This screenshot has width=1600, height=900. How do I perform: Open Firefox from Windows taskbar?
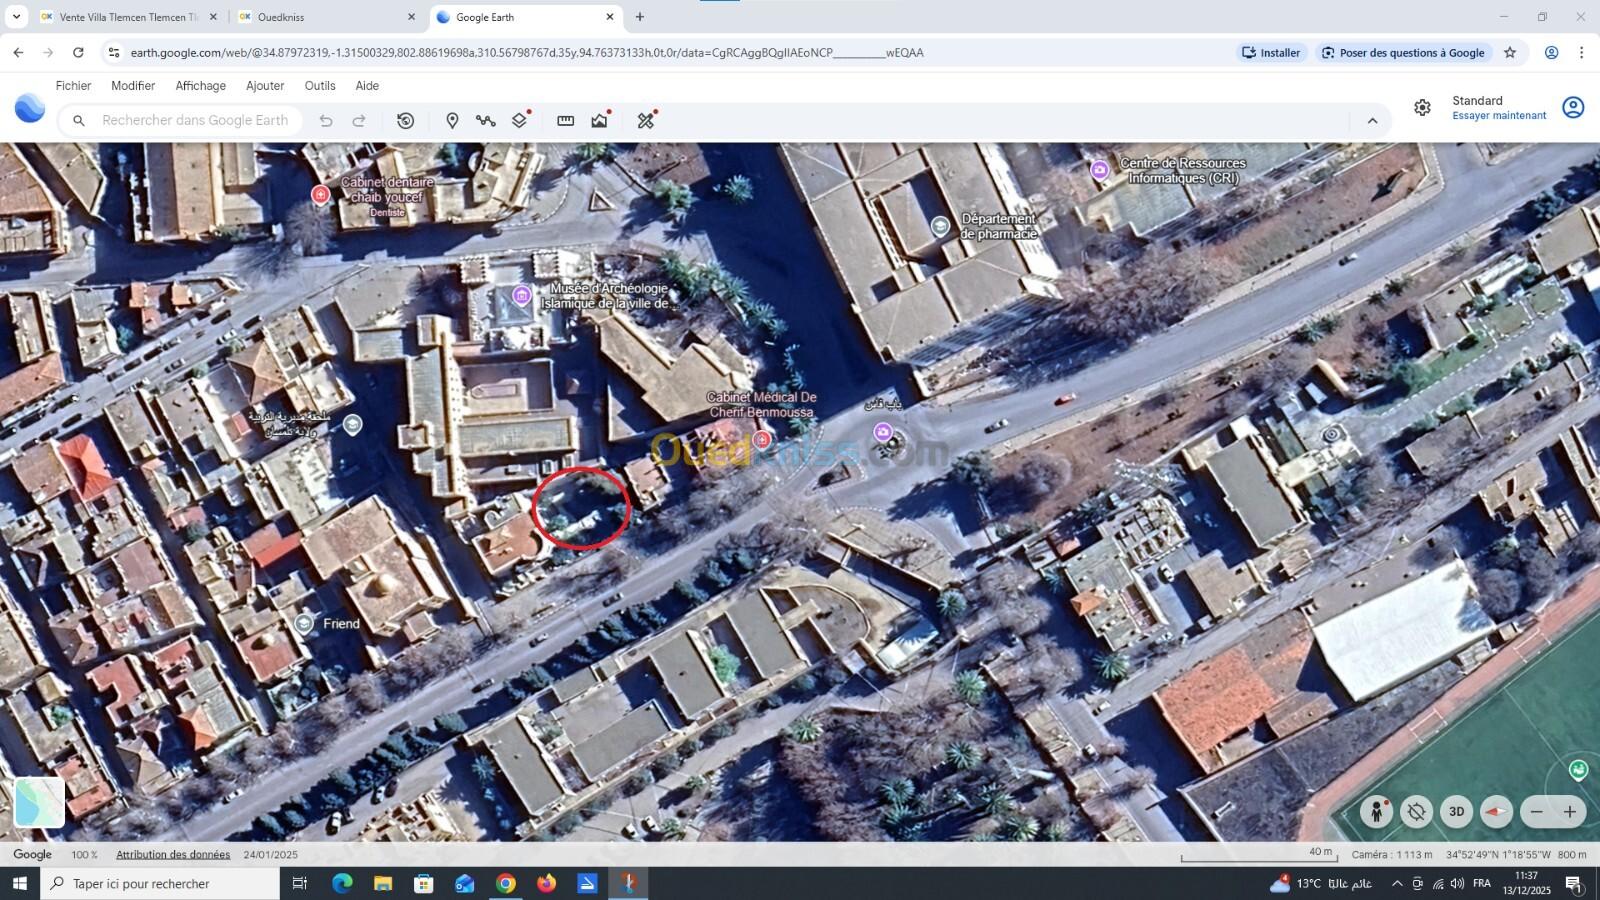pyautogui.click(x=546, y=884)
